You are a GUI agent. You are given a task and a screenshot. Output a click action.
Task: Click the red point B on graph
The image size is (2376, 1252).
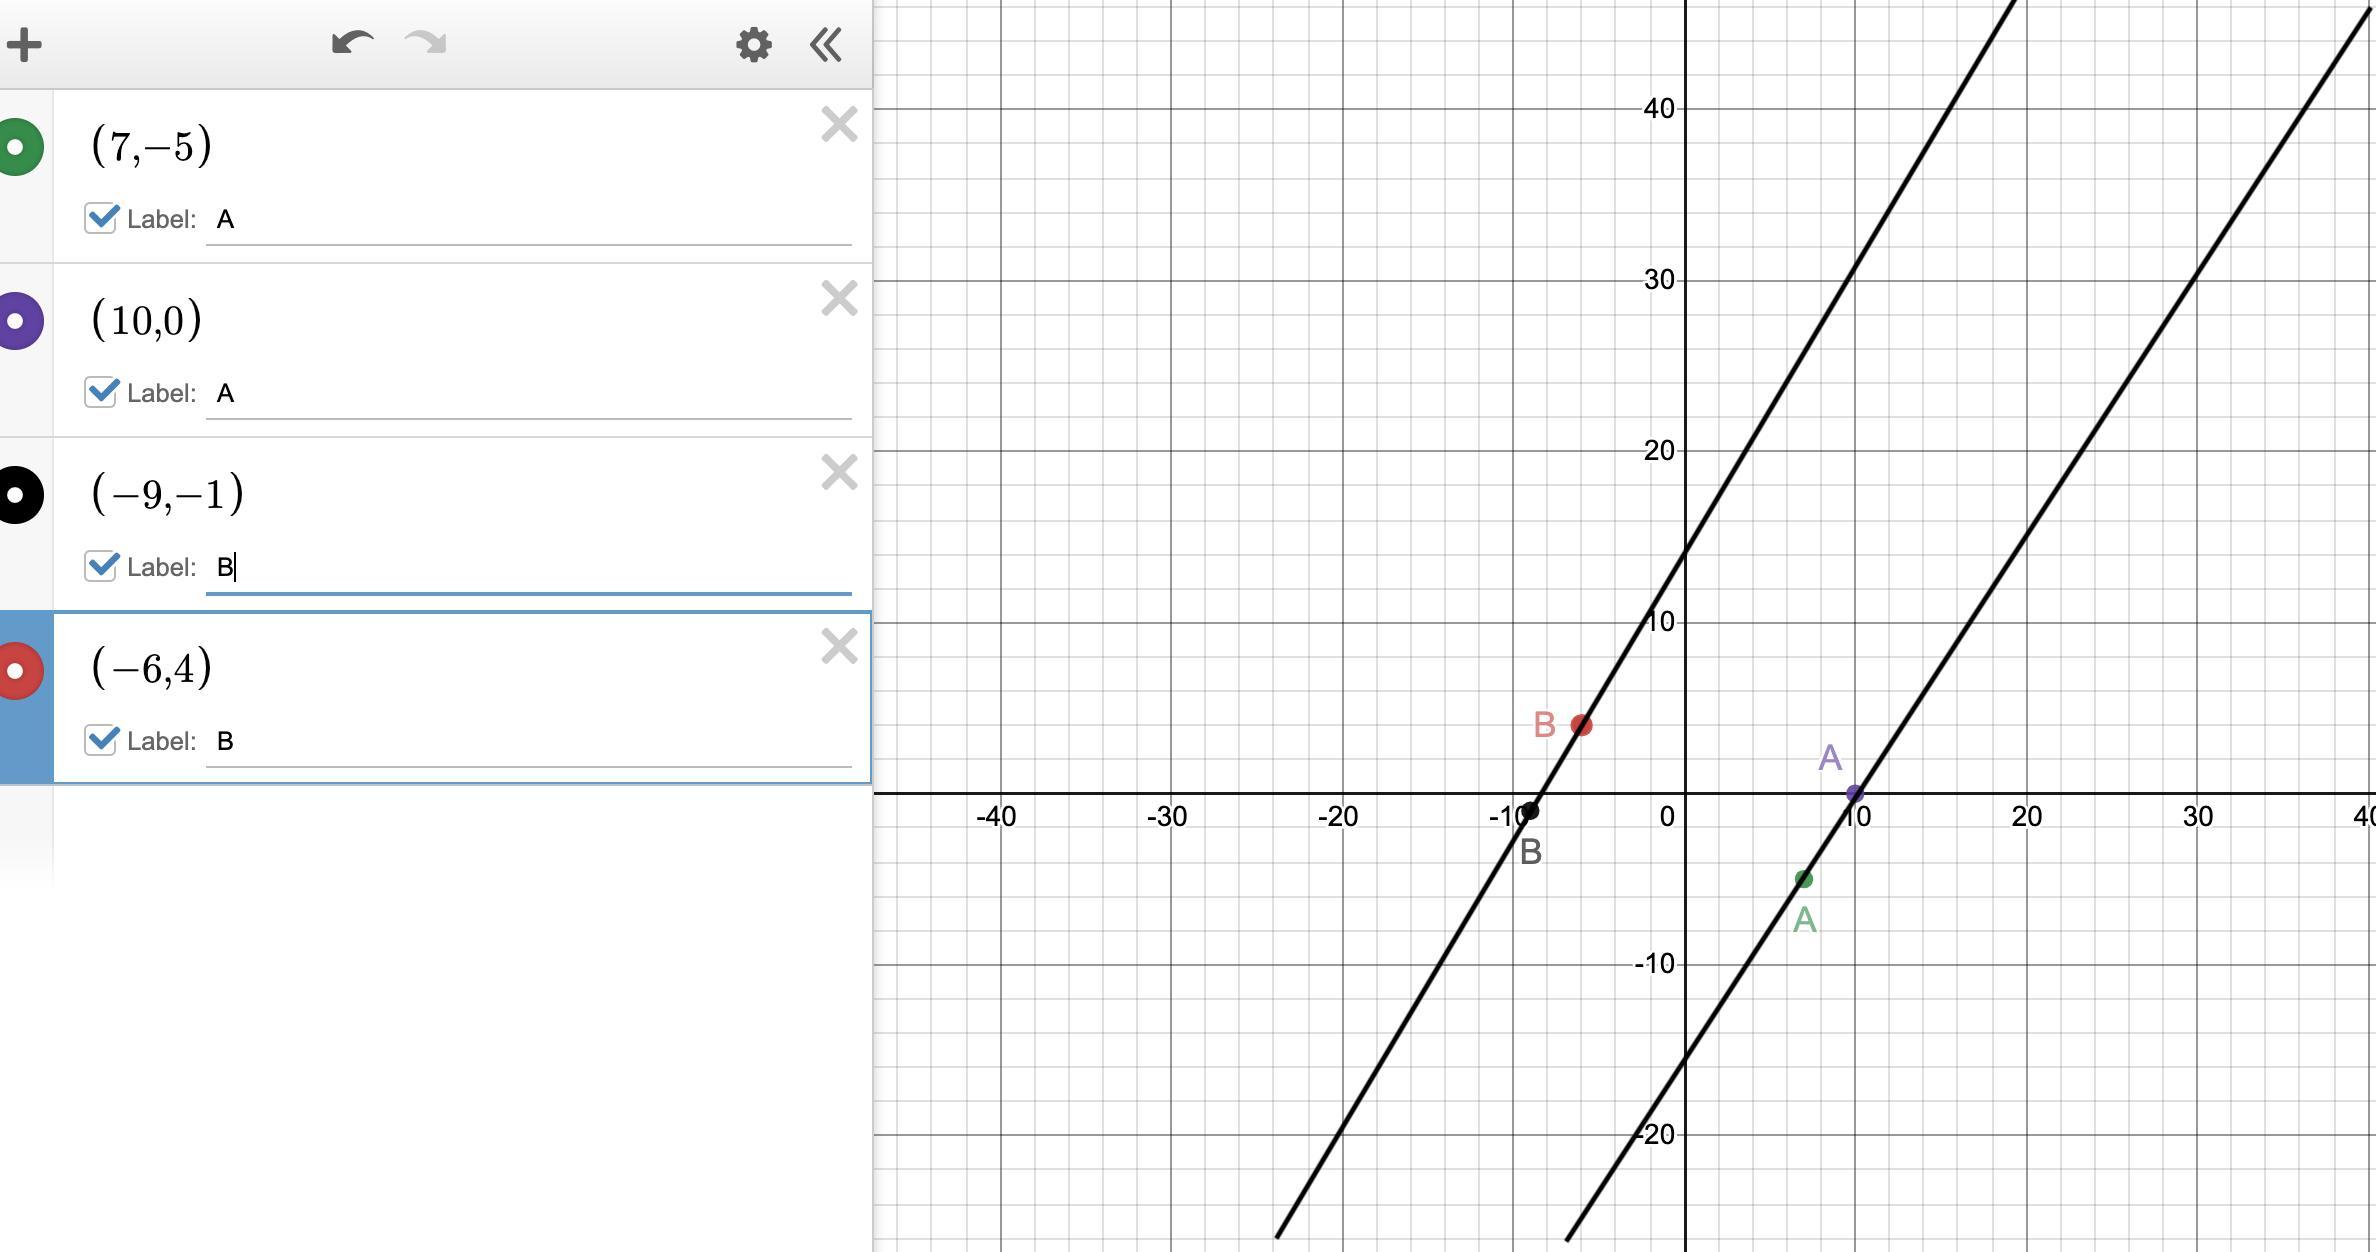(x=1581, y=725)
